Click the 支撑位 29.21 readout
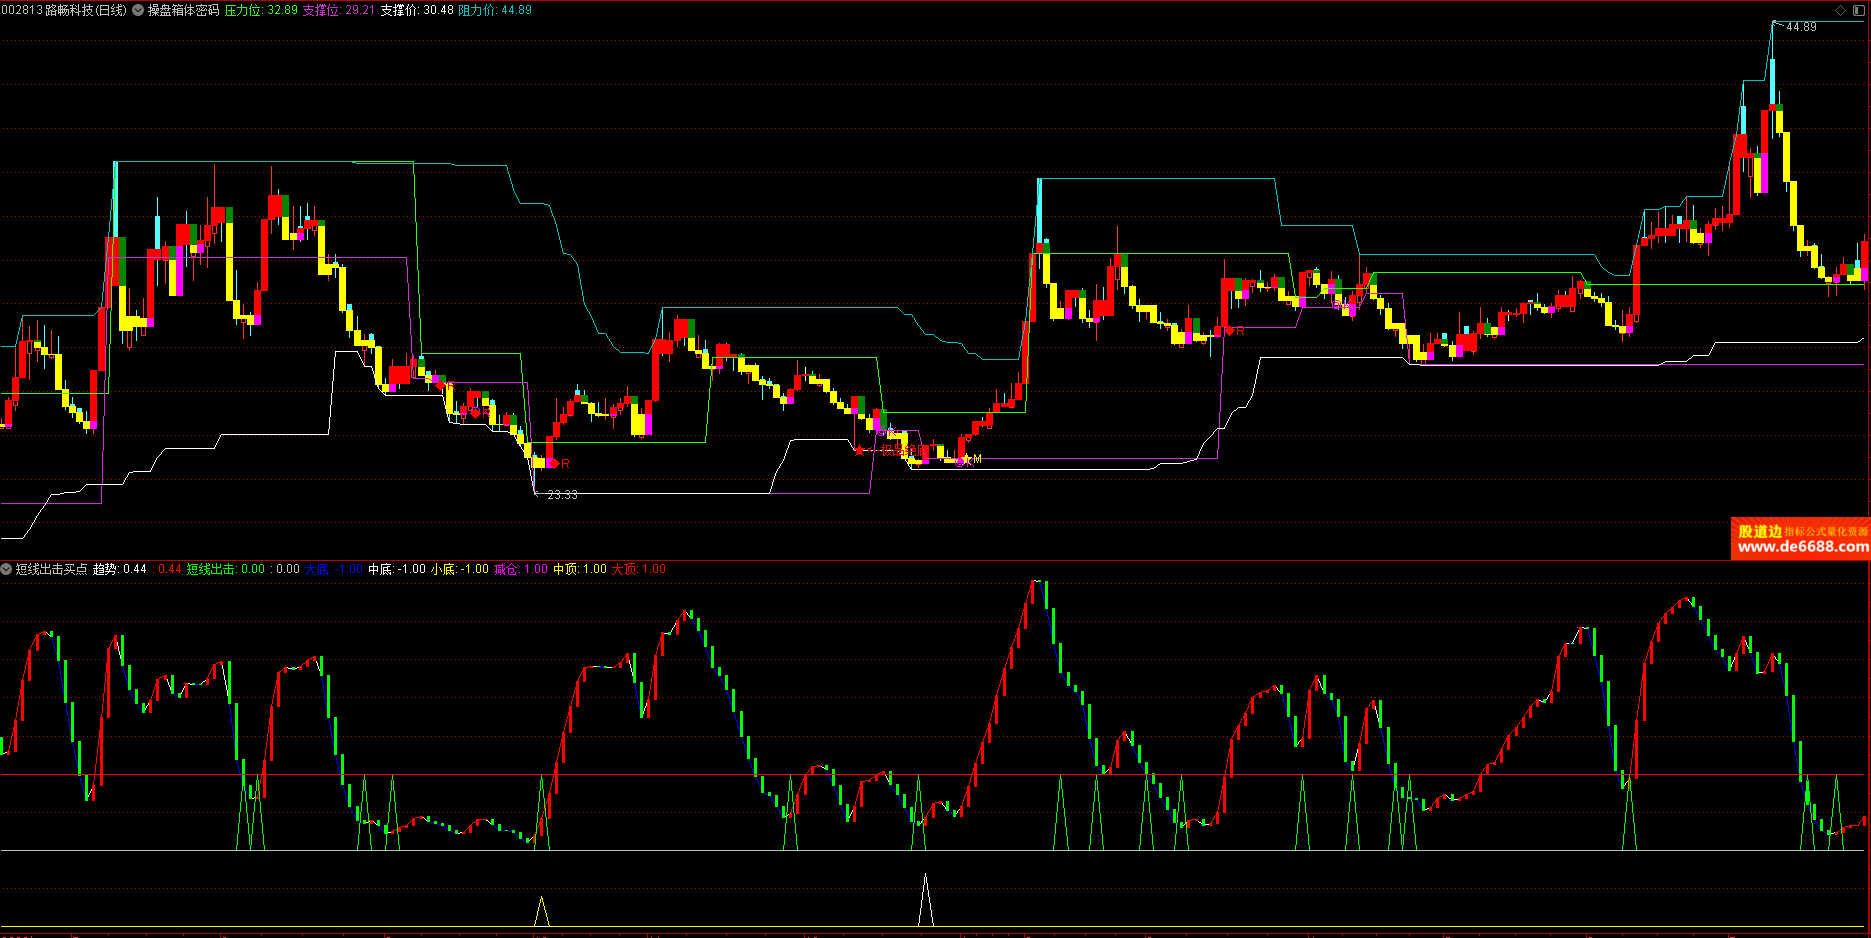The image size is (1871, 938). click(x=338, y=10)
